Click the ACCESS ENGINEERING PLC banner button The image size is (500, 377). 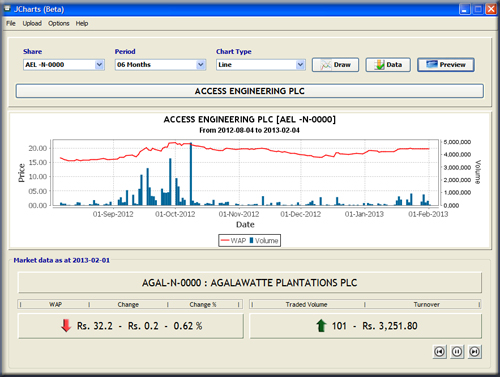(250, 91)
